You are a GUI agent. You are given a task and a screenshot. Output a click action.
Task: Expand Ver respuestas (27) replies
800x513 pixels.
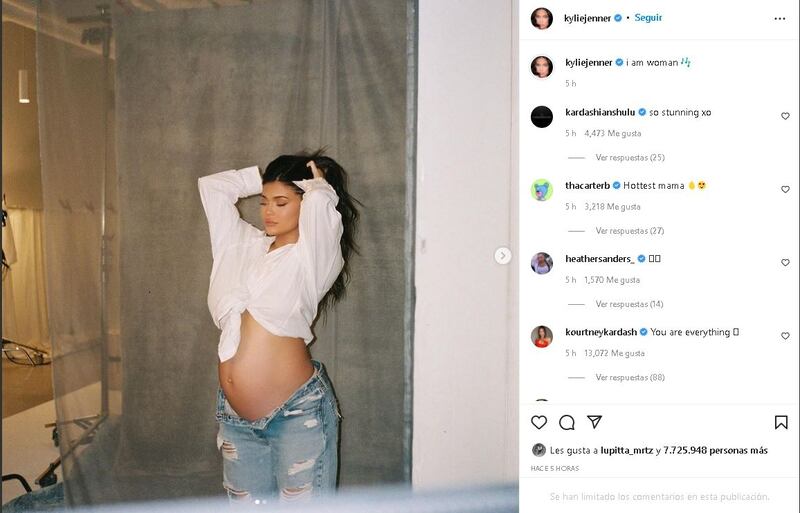pos(630,231)
